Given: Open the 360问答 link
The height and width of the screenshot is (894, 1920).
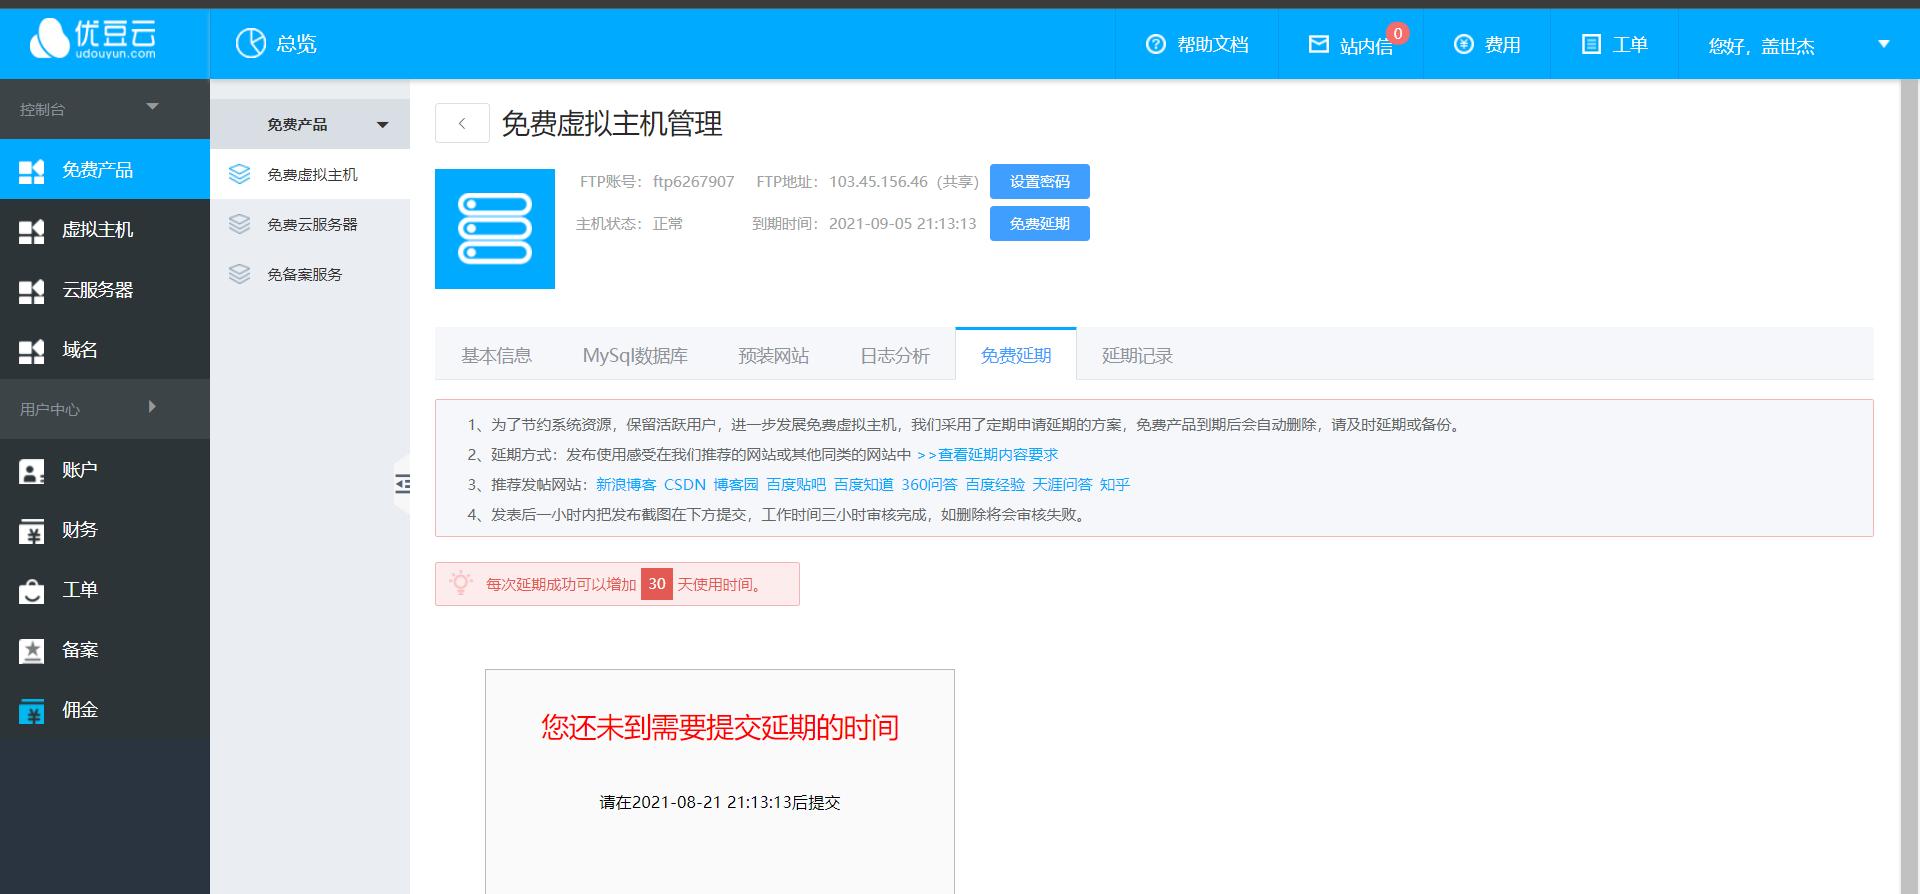Looking at the screenshot, I should (929, 484).
